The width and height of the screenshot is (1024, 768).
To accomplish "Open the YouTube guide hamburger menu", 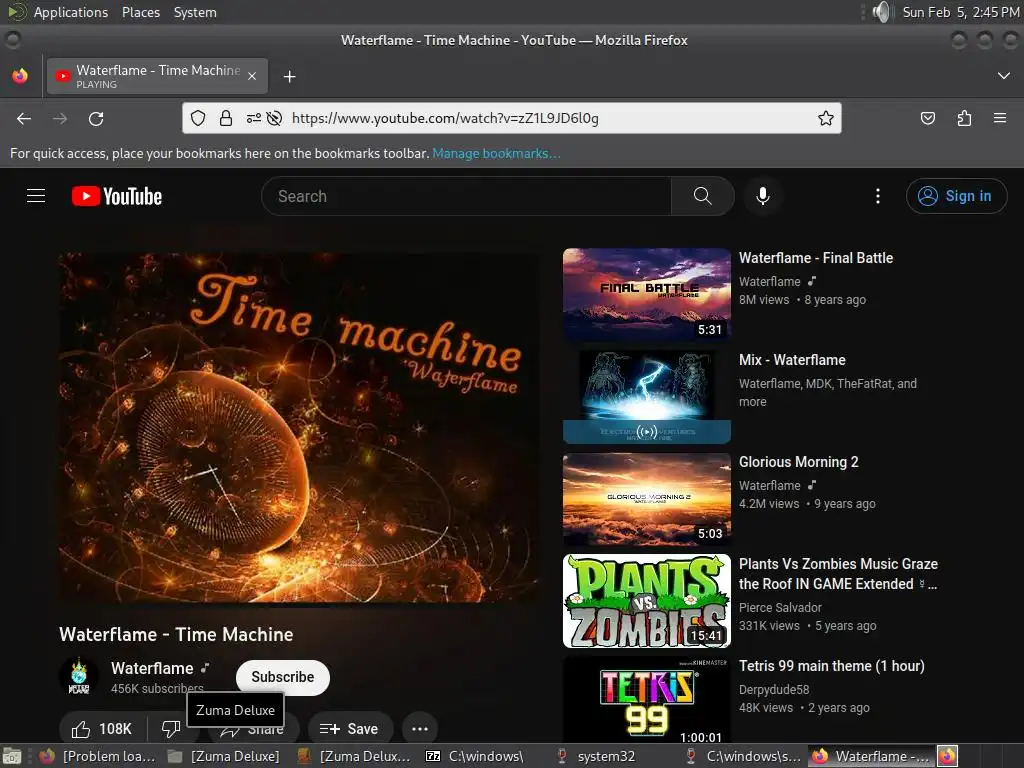I will click(x=36, y=196).
